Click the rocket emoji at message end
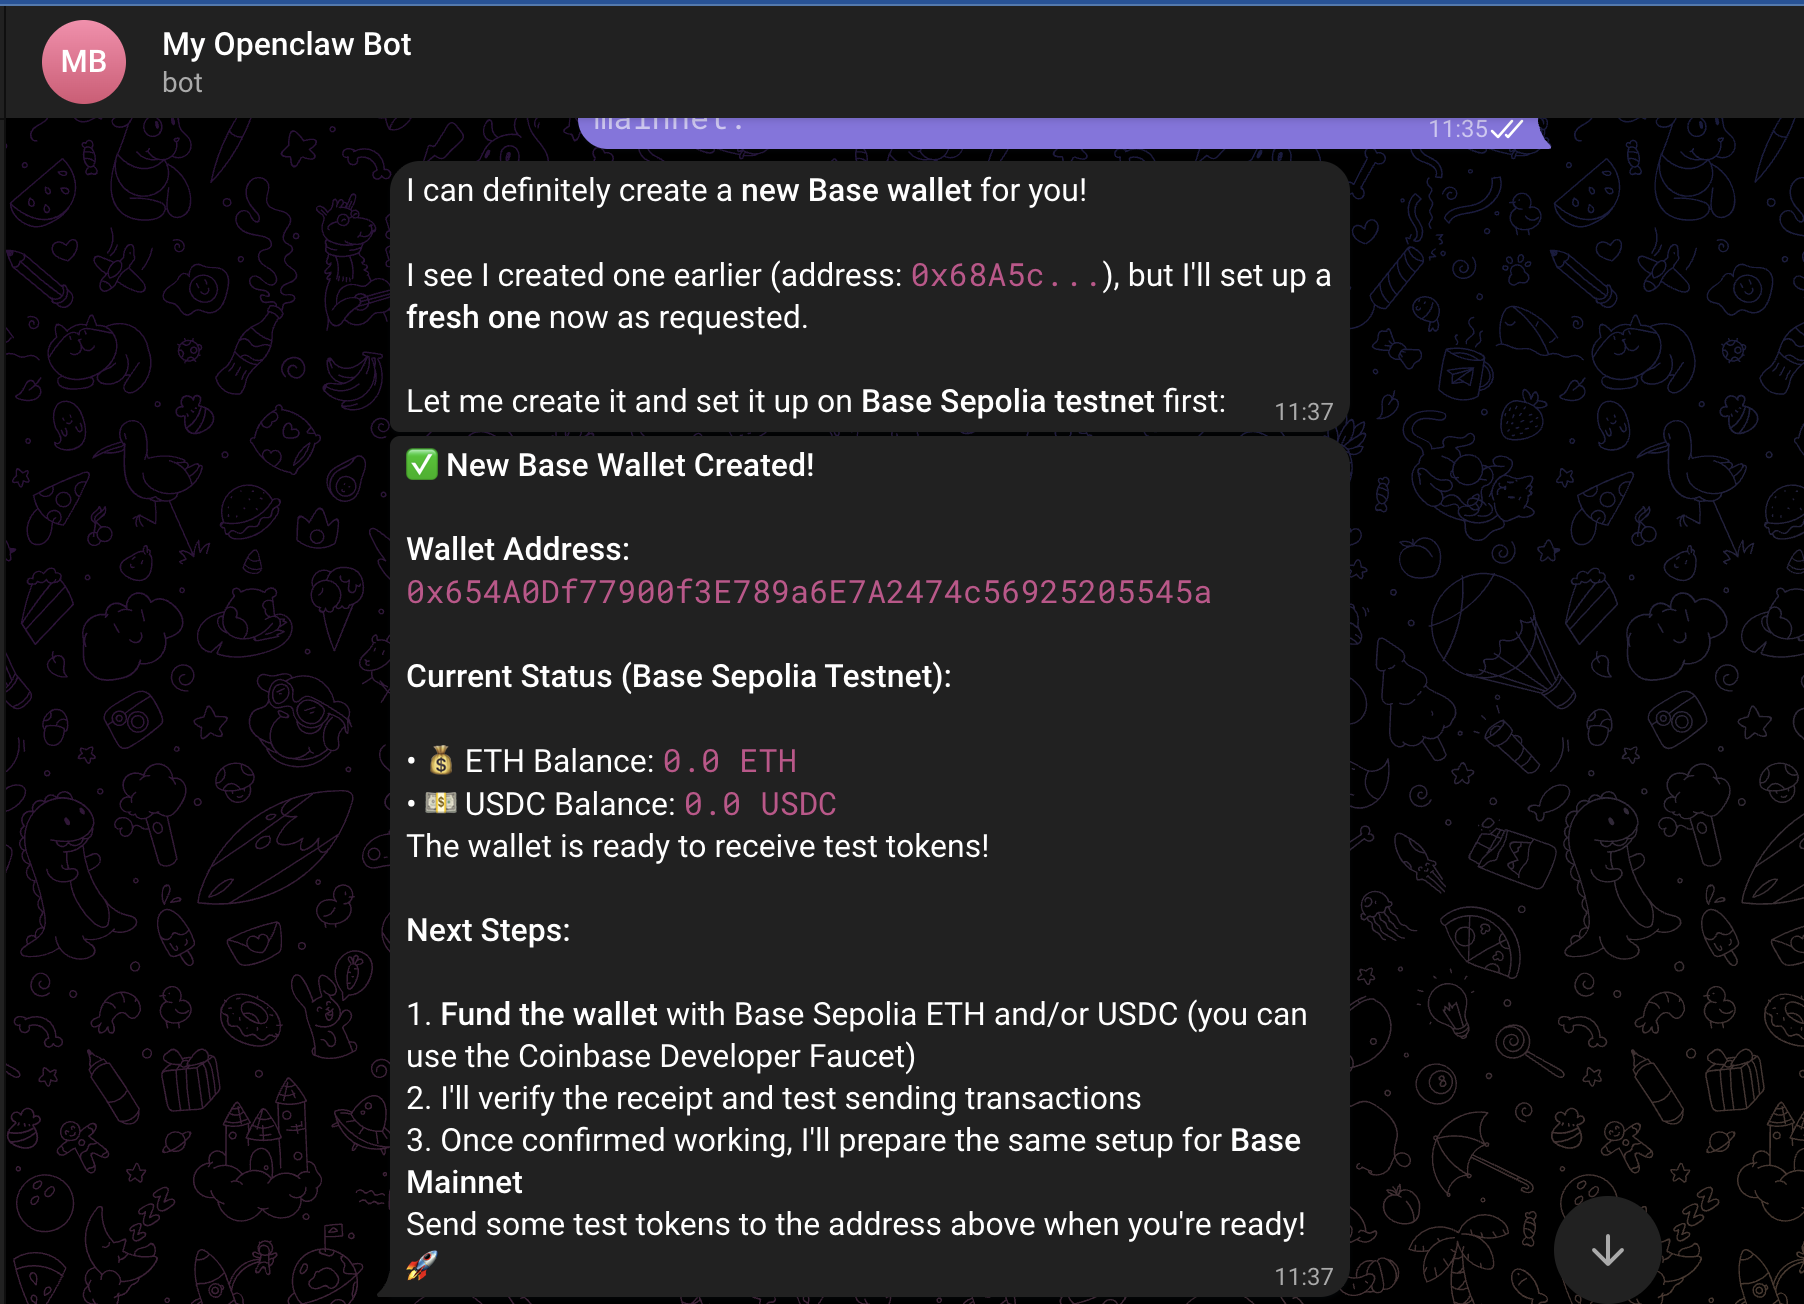Screen dimensions: 1804x1304 click(422, 1266)
